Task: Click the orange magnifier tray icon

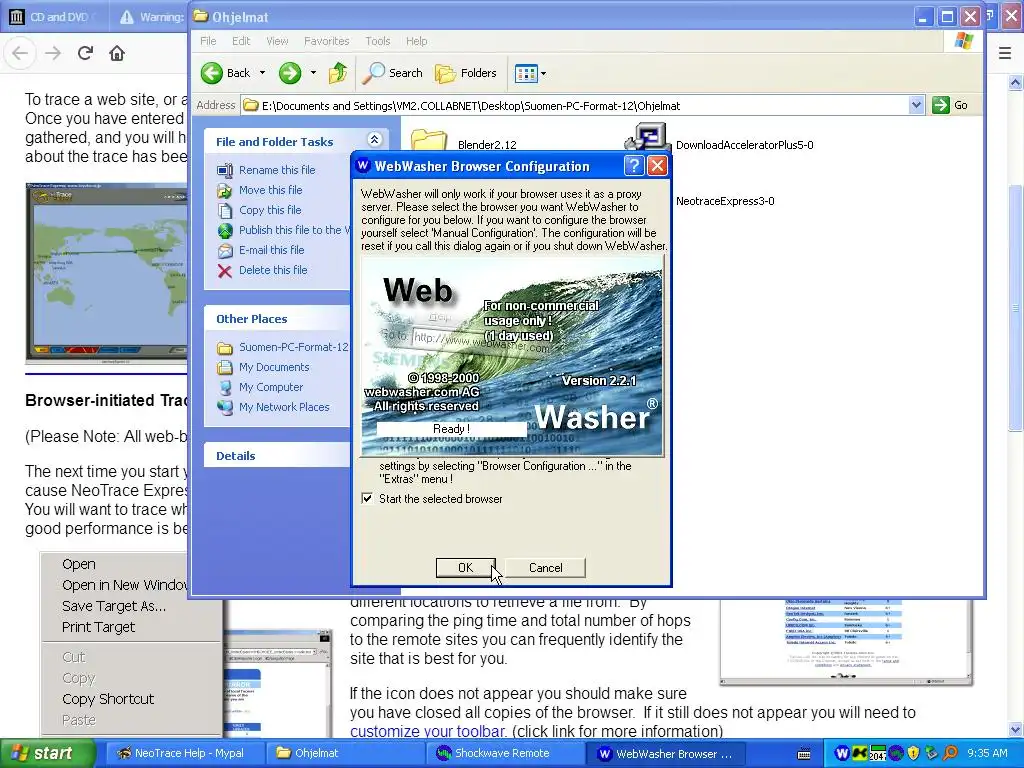Action: coord(950,754)
